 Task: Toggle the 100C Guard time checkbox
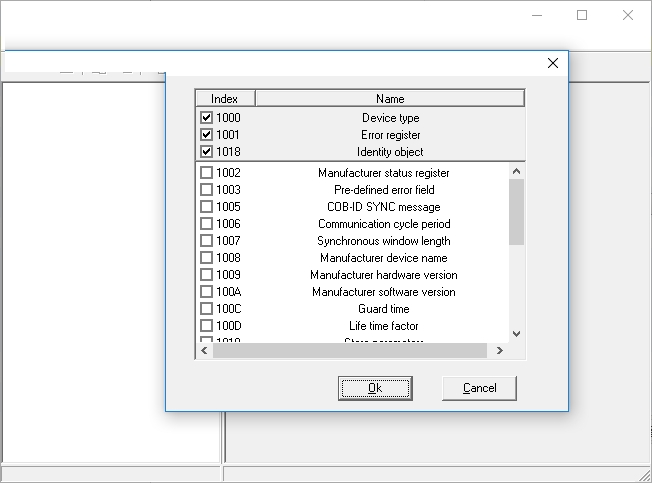point(207,309)
